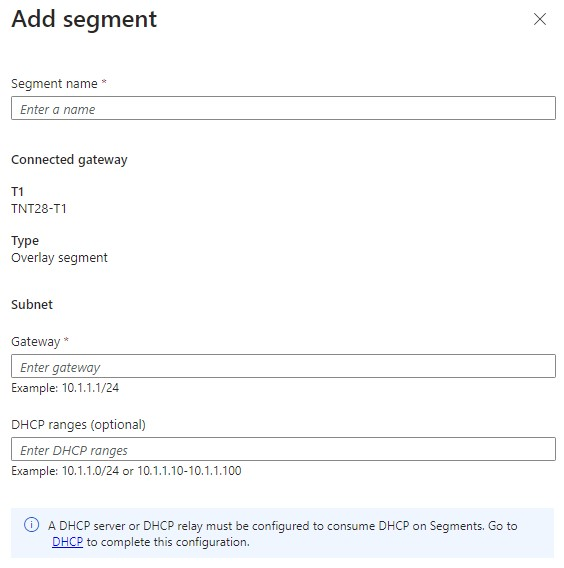Select the DHCP ranges input box
This screenshot has height=568, width=564.
(x=283, y=449)
